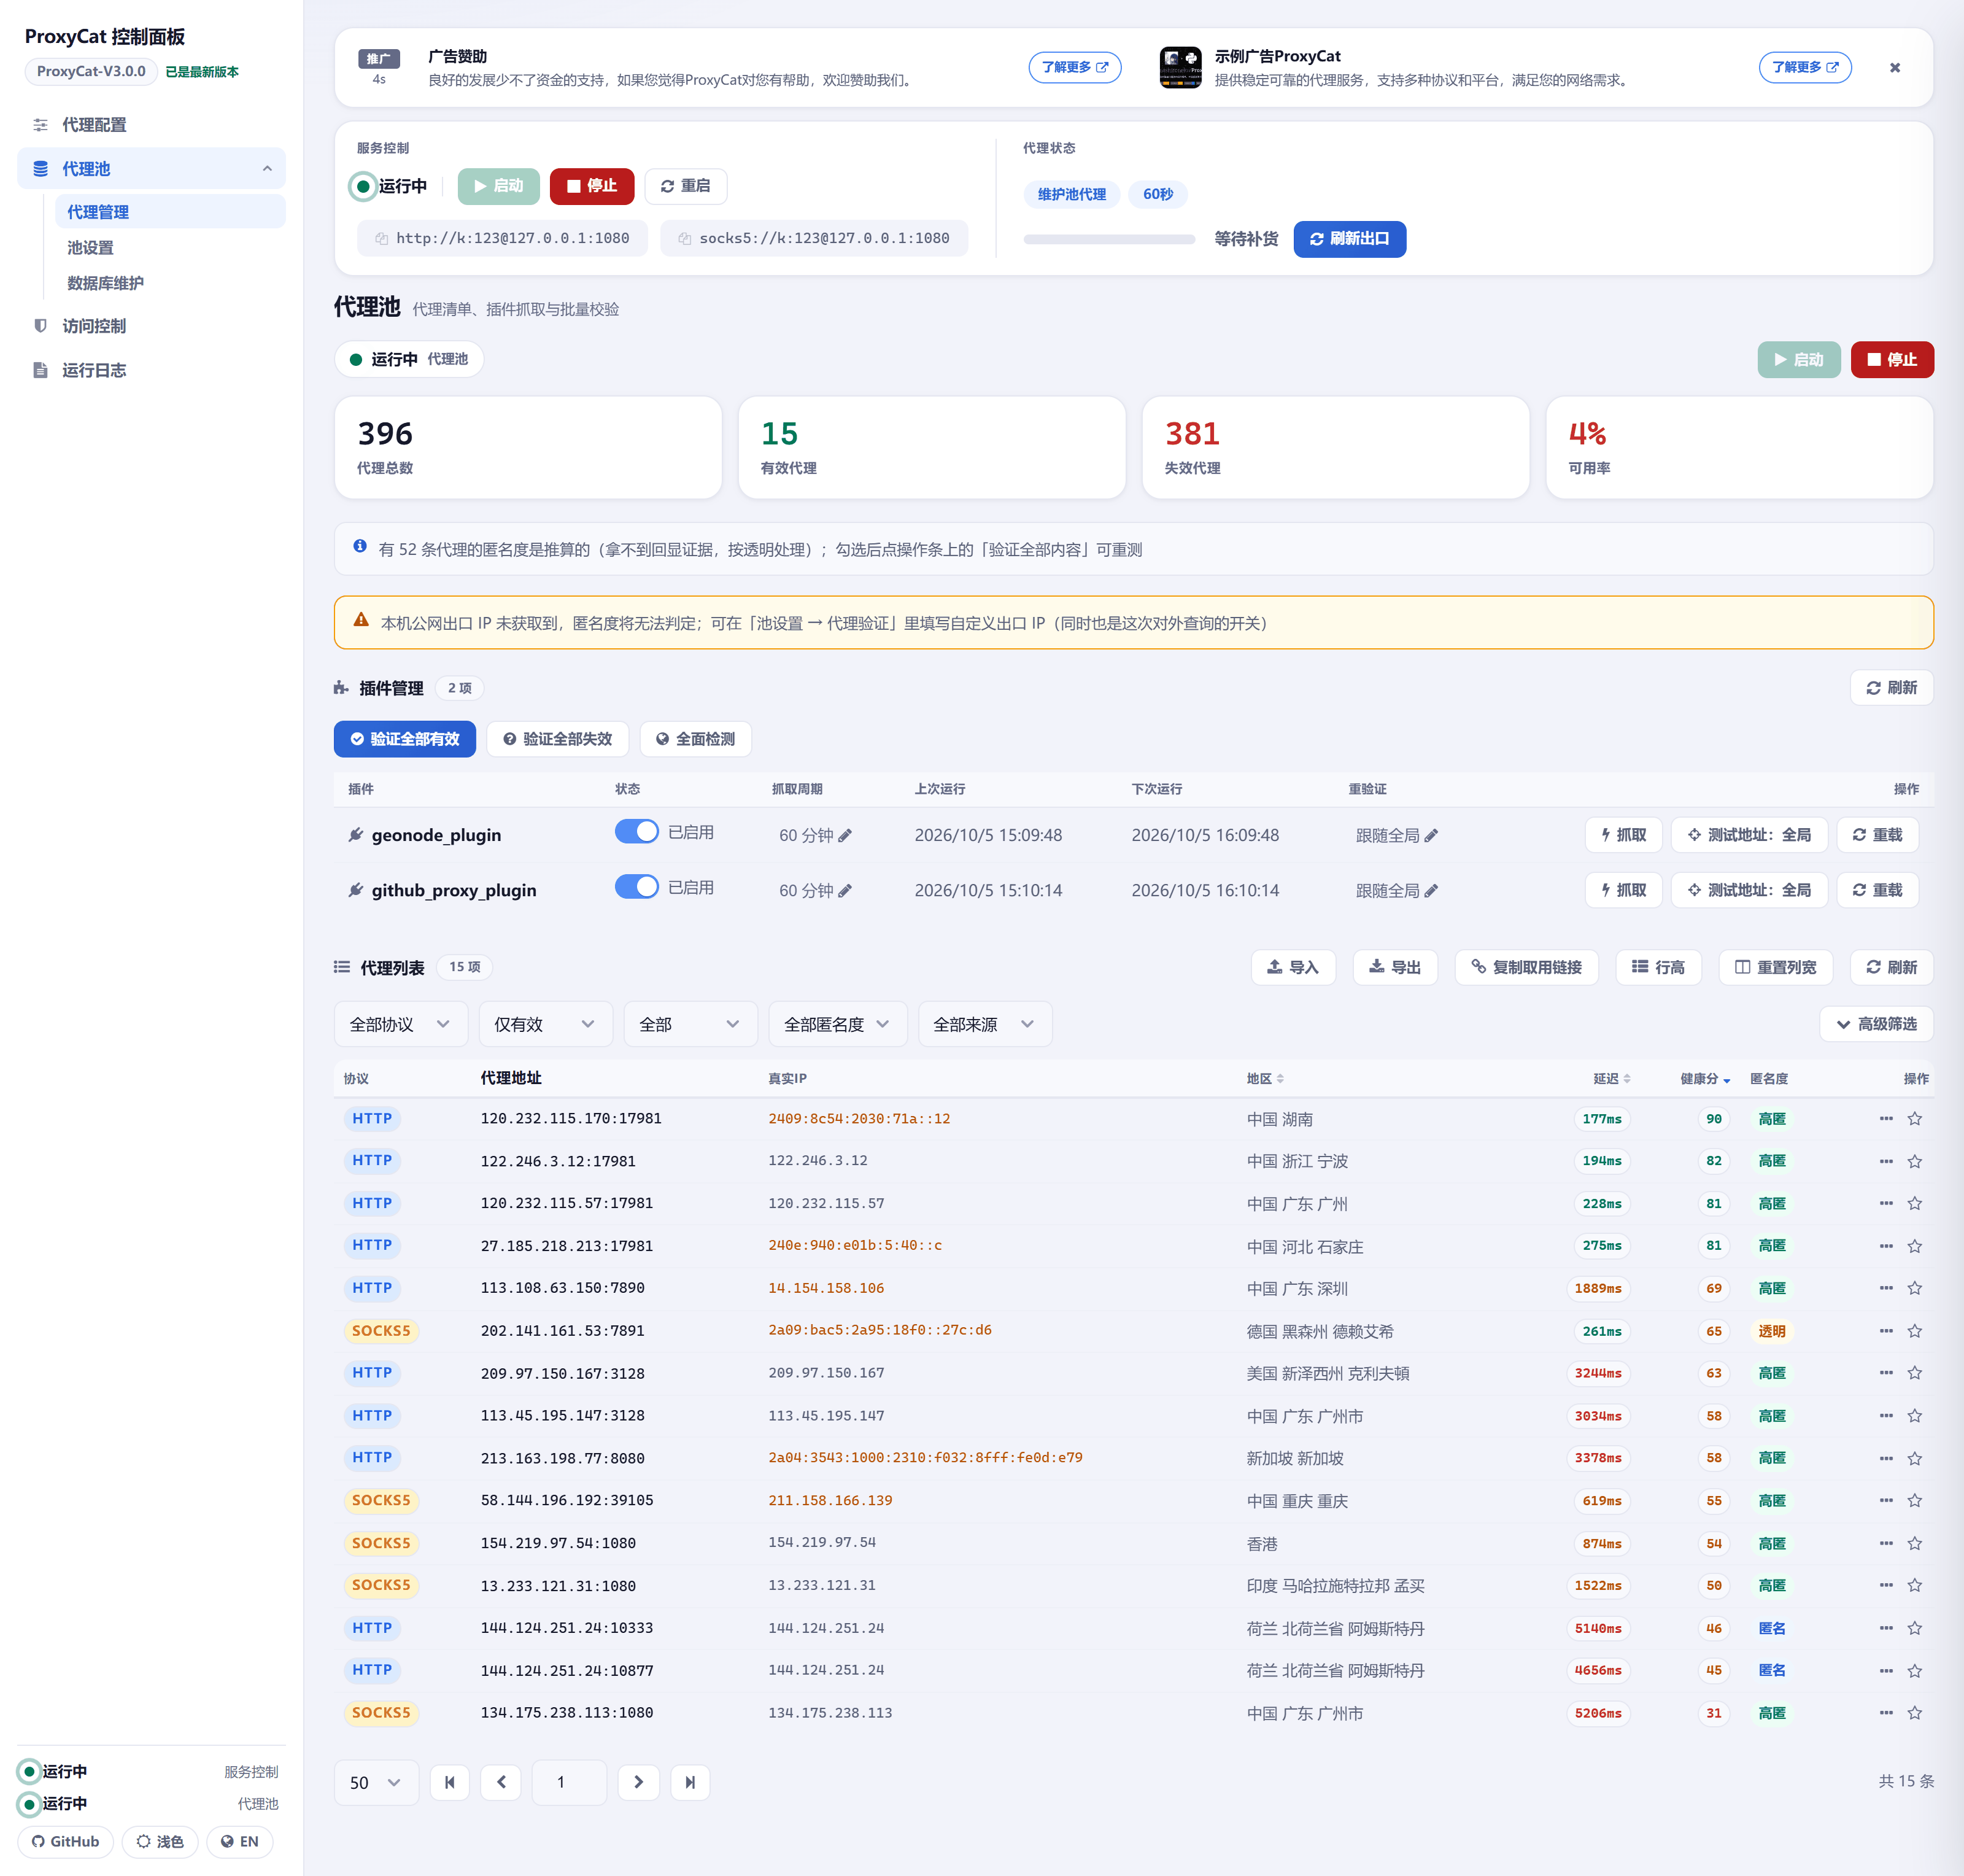Open GitHub link in sidebar footer
Screen dimensions: 1964x1876
click(x=66, y=1842)
